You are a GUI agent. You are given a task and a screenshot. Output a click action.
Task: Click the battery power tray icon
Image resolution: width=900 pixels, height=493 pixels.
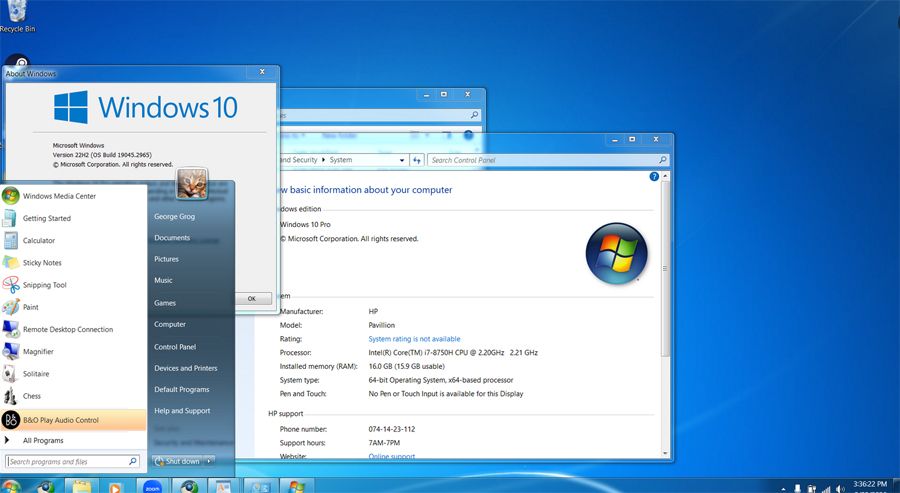point(812,489)
